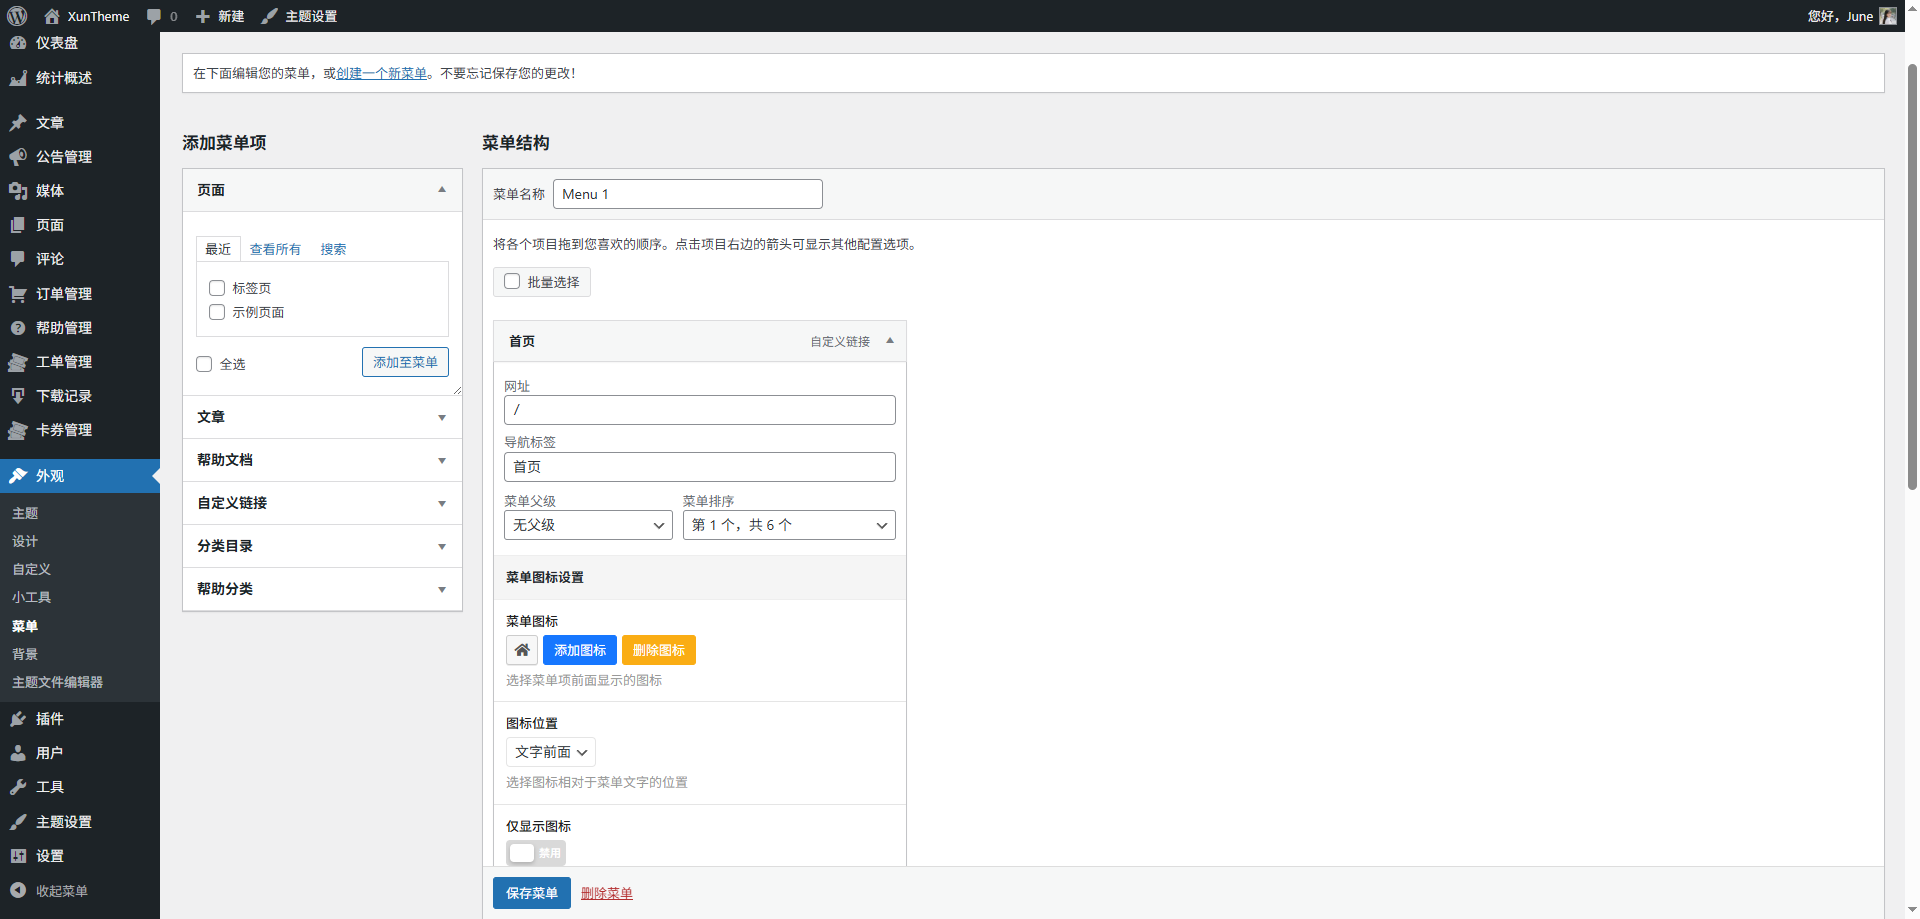This screenshot has width=1920, height=919.
Task: Check the 标签页 page checkbox
Action: tap(217, 288)
